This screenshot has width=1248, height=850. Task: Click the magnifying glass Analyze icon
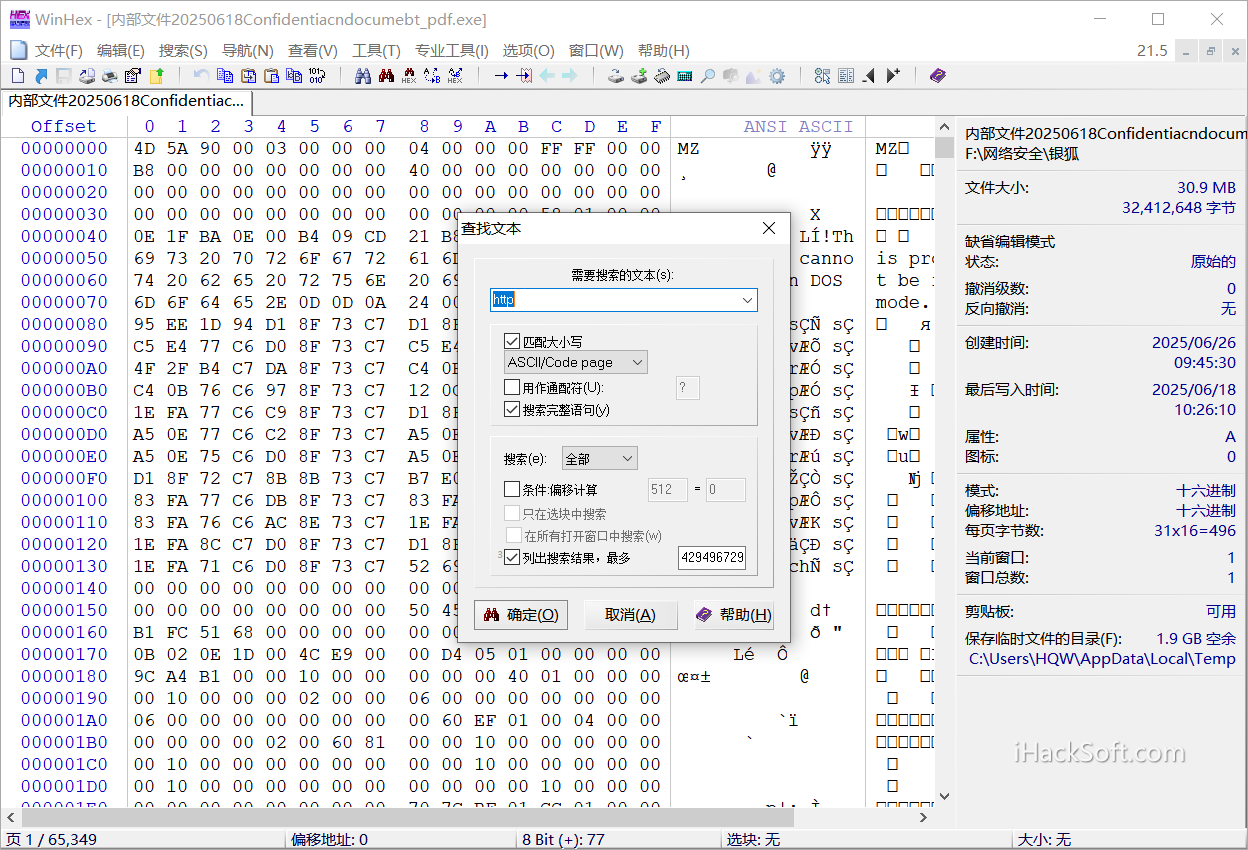pyautogui.click(x=707, y=76)
